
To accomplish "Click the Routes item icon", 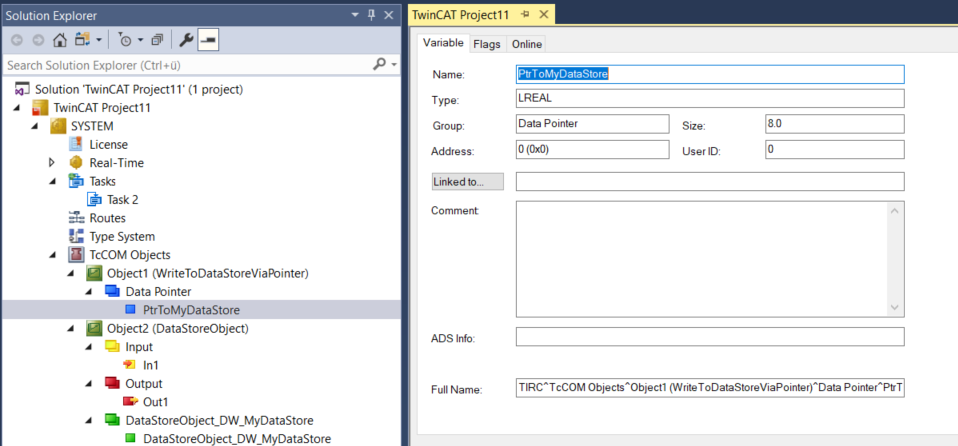I will pos(76,218).
